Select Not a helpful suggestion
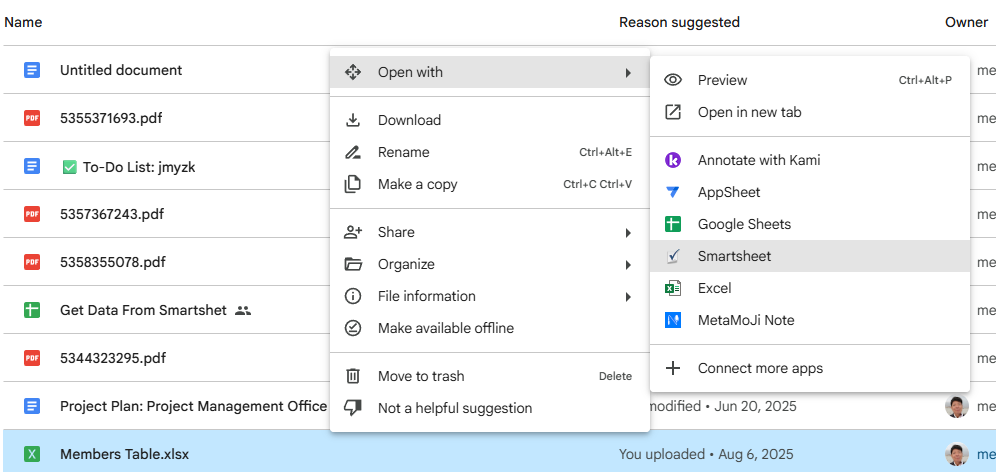 489,408
